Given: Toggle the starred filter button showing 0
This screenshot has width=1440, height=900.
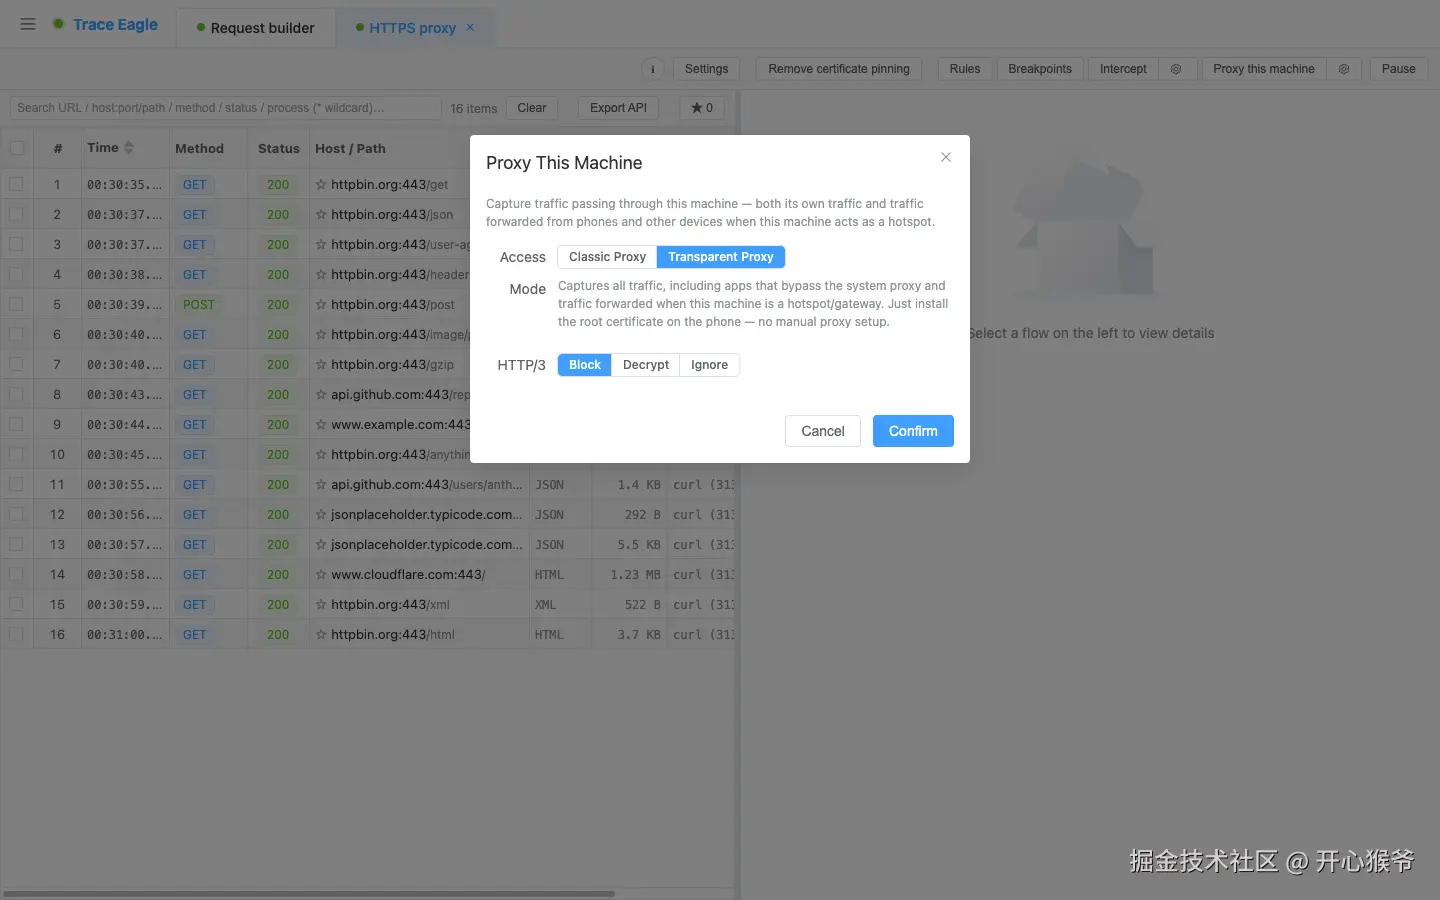Looking at the screenshot, I should click(702, 108).
